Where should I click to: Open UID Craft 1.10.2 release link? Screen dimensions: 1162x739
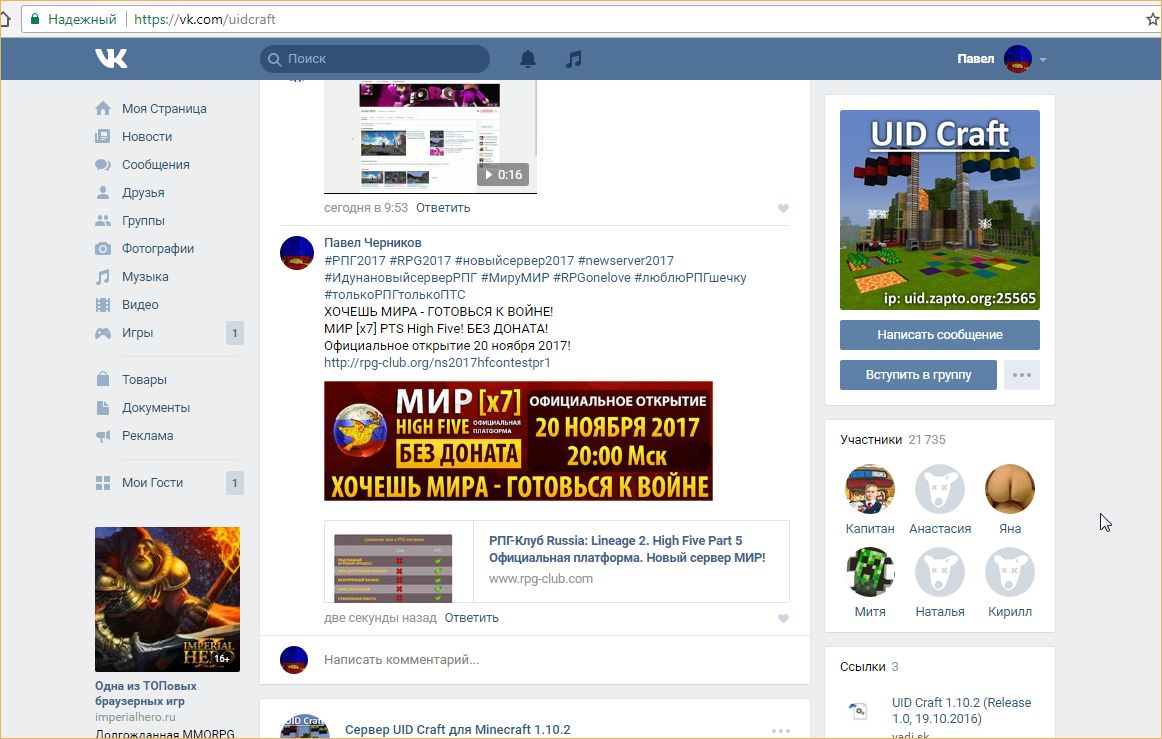pos(961,710)
